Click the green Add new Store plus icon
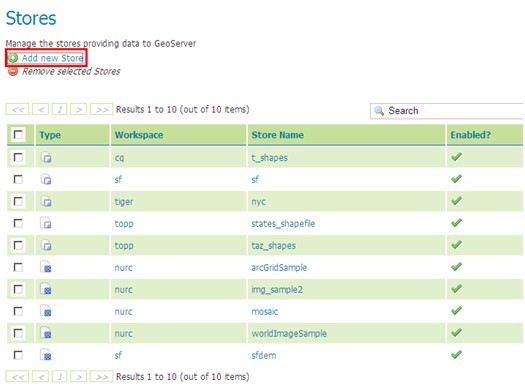 13,58
